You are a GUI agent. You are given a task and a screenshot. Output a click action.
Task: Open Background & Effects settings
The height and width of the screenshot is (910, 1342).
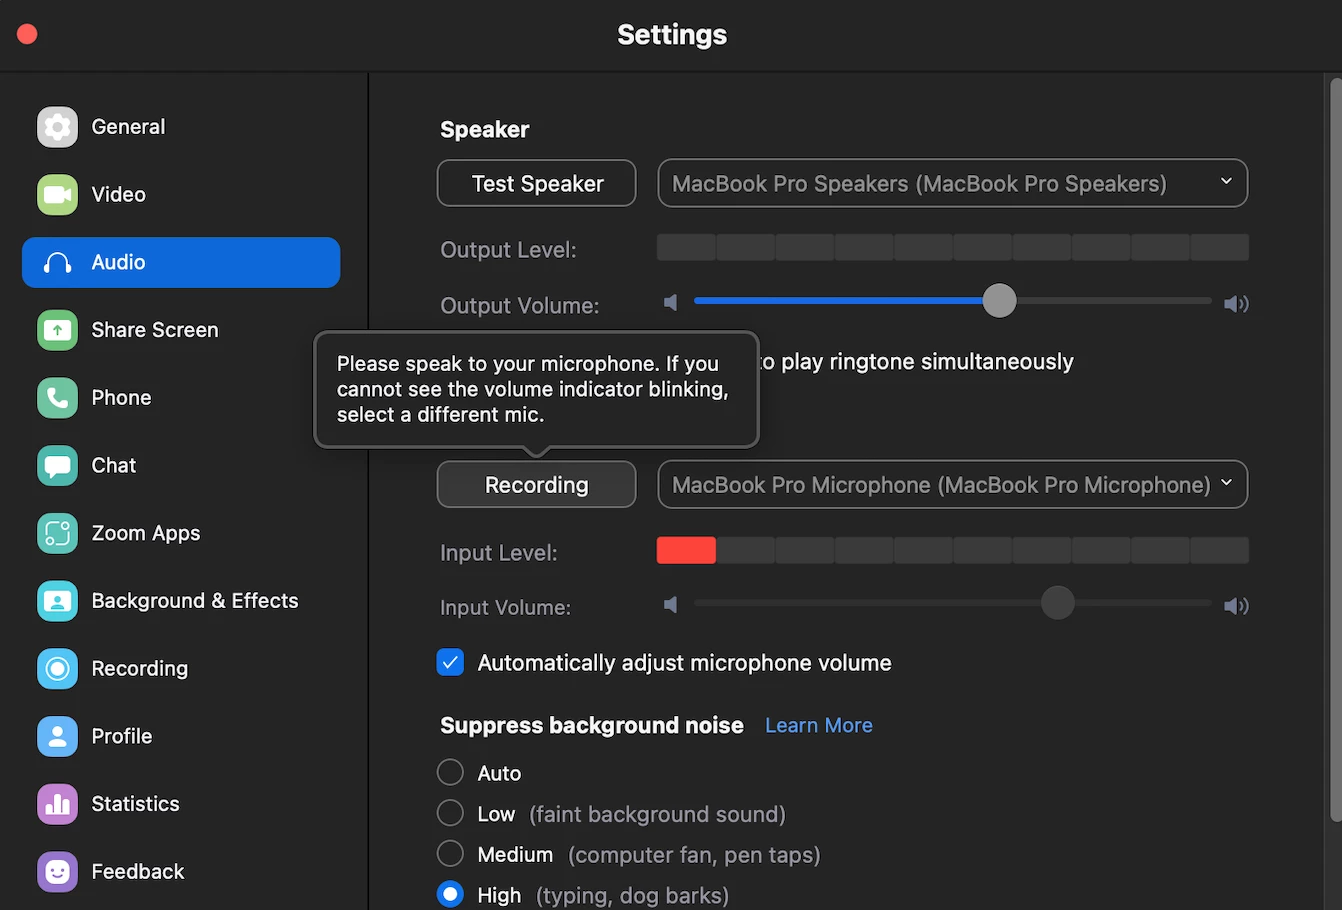point(181,601)
